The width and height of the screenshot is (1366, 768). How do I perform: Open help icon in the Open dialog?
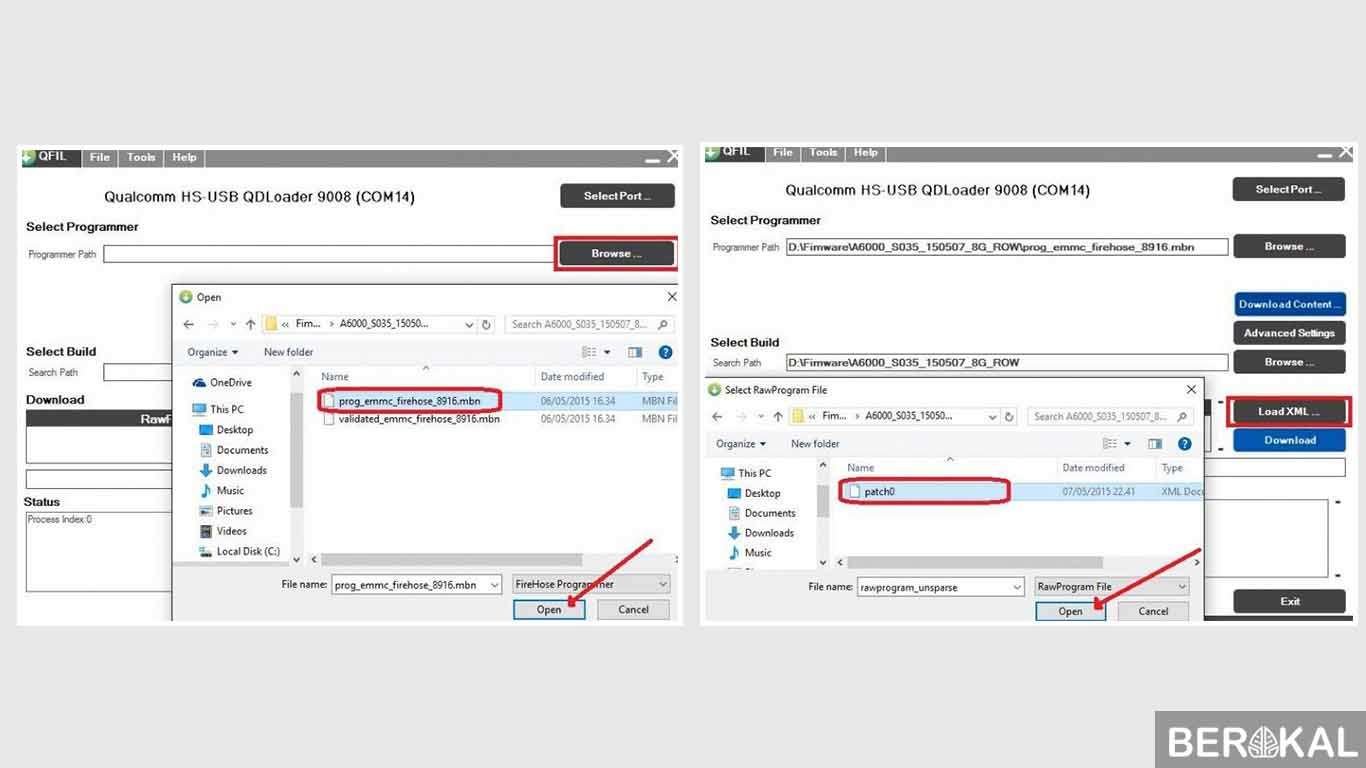pos(666,352)
